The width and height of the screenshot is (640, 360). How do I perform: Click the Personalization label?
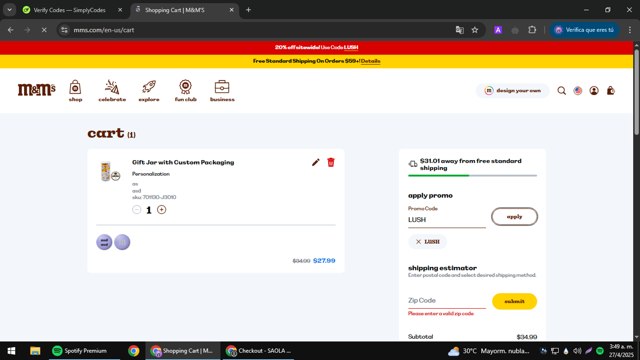151,174
